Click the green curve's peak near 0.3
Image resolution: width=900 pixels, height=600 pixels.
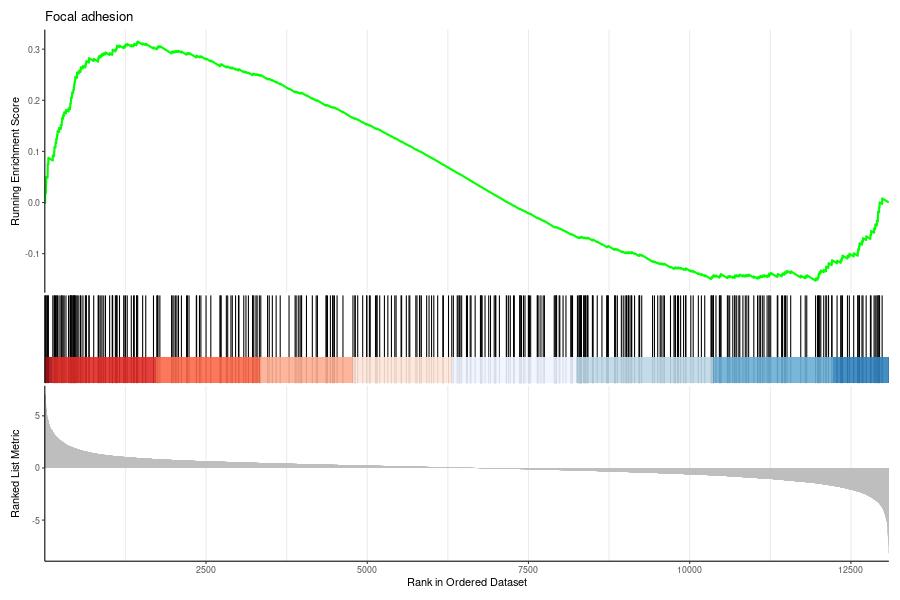(x=138, y=42)
